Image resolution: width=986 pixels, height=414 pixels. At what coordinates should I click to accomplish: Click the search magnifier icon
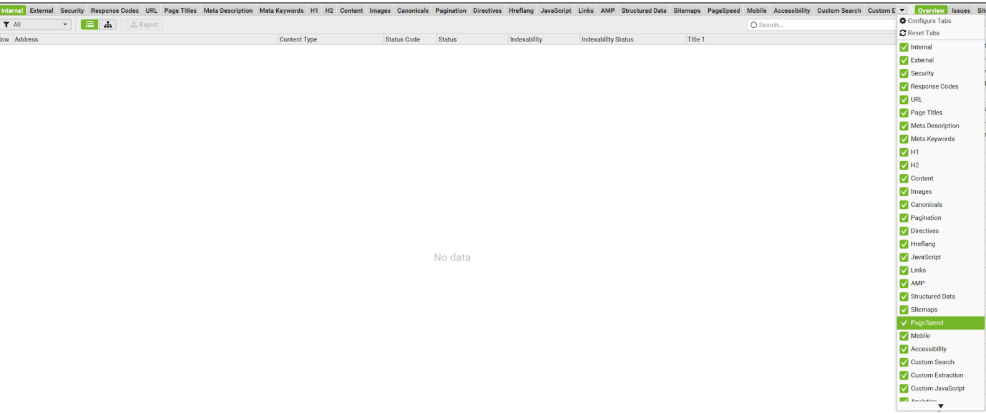pyautogui.click(x=754, y=24)
